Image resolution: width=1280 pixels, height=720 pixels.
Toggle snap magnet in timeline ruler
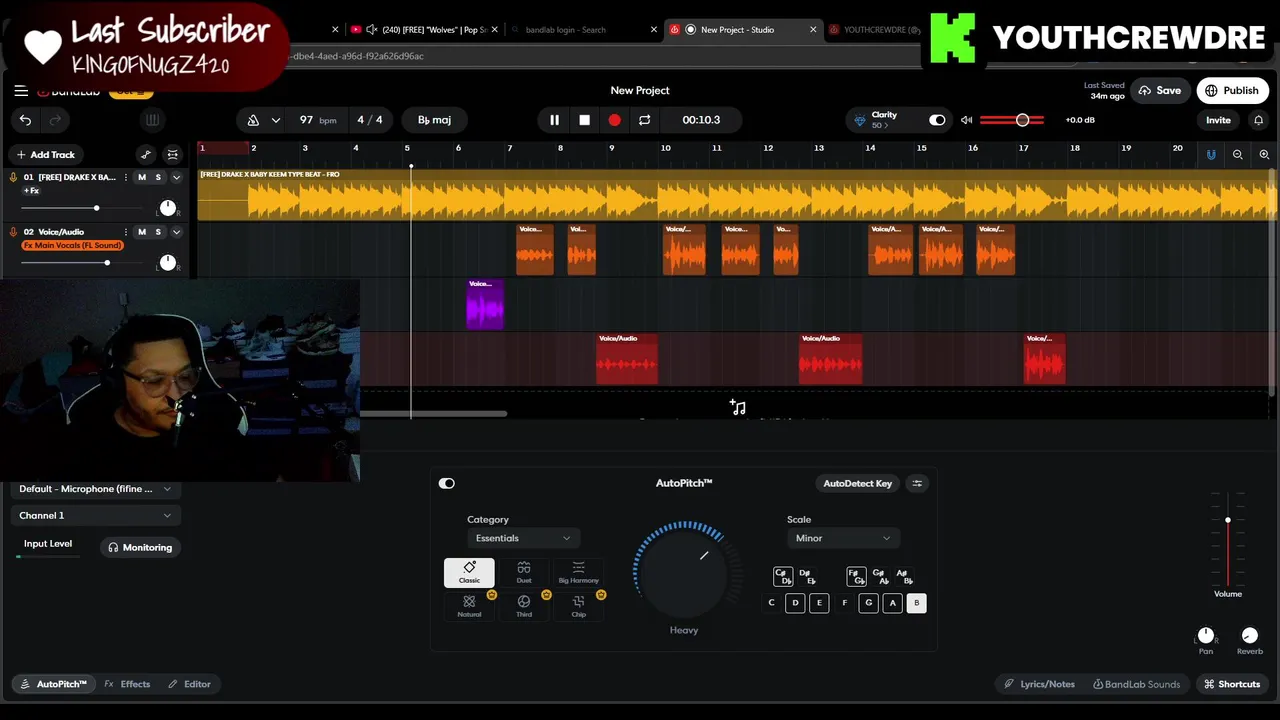point(1211,154)
